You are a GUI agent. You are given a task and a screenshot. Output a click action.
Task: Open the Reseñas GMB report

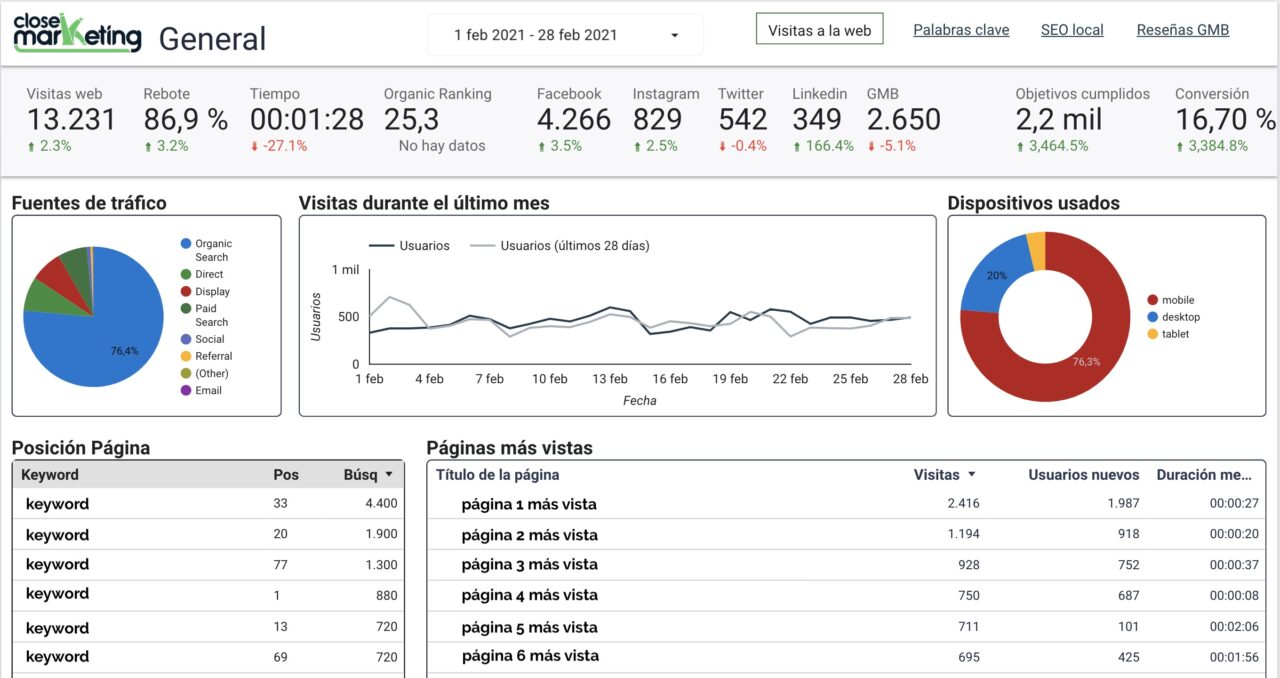click(x=1182, y=29)
